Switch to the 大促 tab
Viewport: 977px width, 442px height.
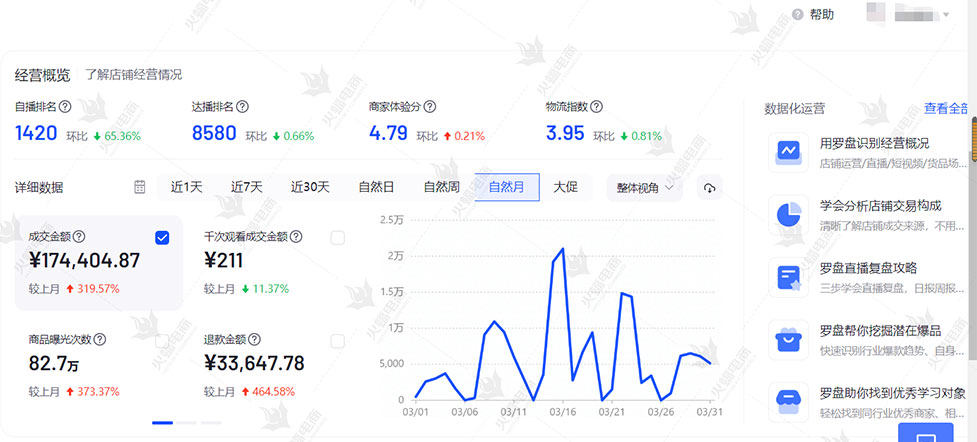pos(566,187)
